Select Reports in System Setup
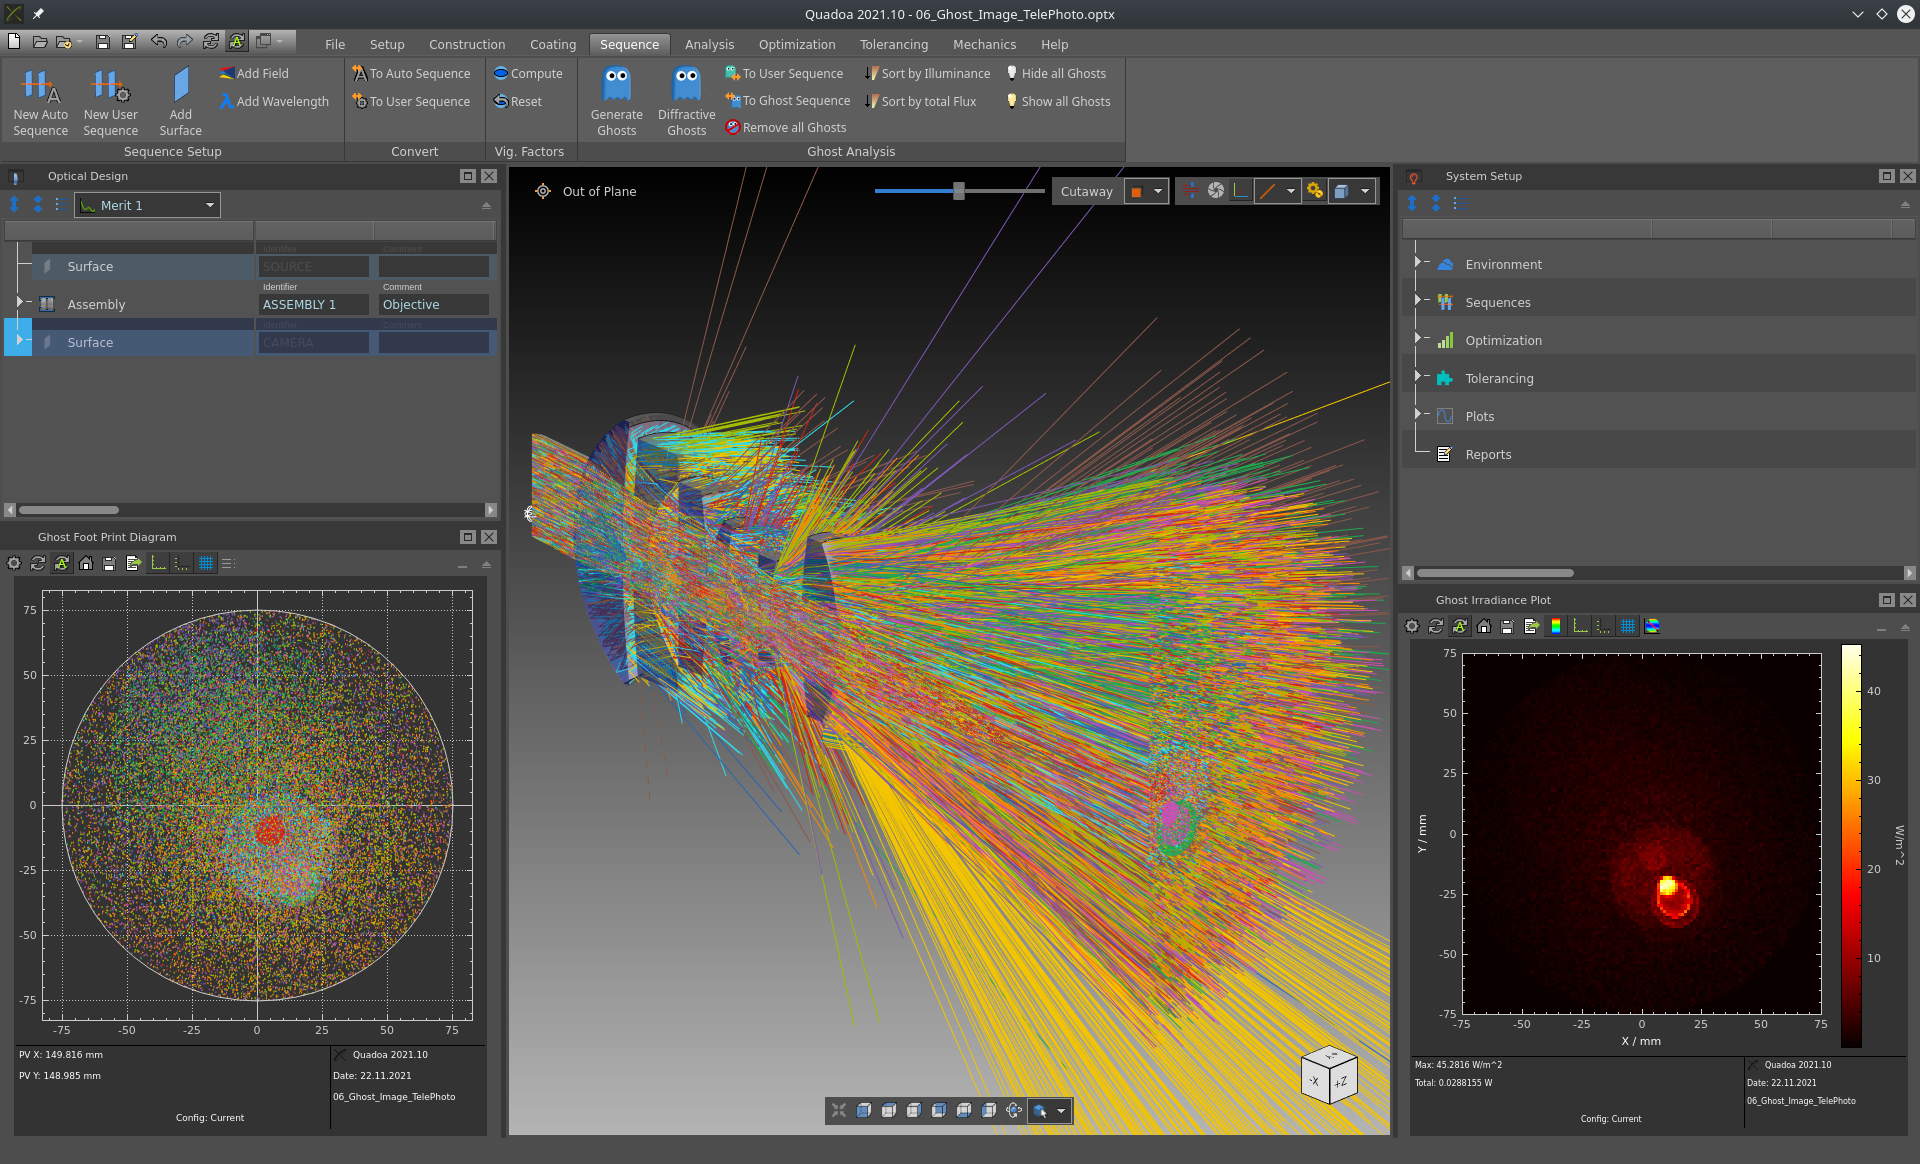This screenshot has width=1920, height=1164. click(1488, 454)
